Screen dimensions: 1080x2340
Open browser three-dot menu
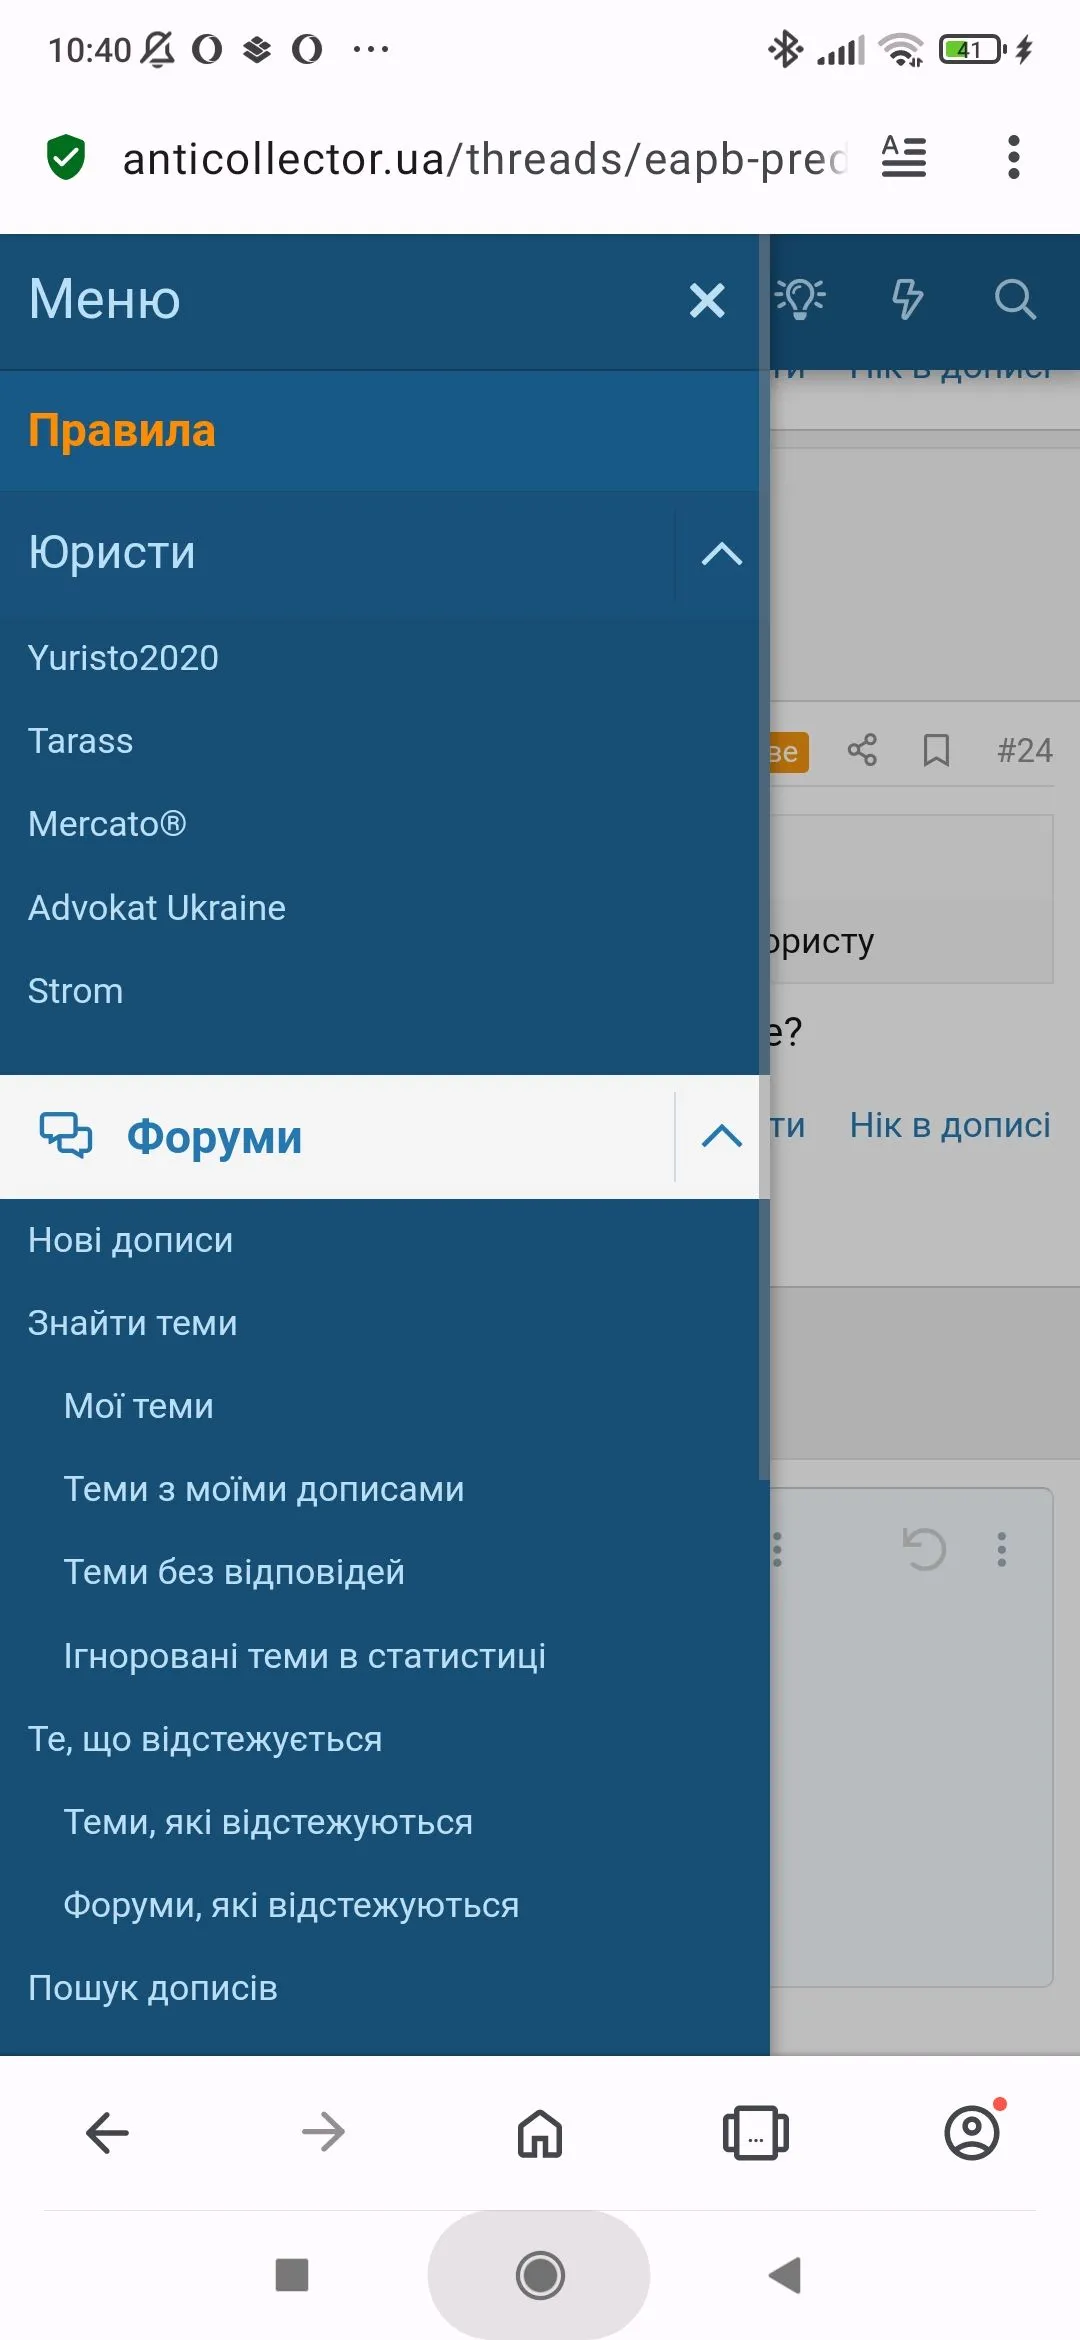point(1013,157)
